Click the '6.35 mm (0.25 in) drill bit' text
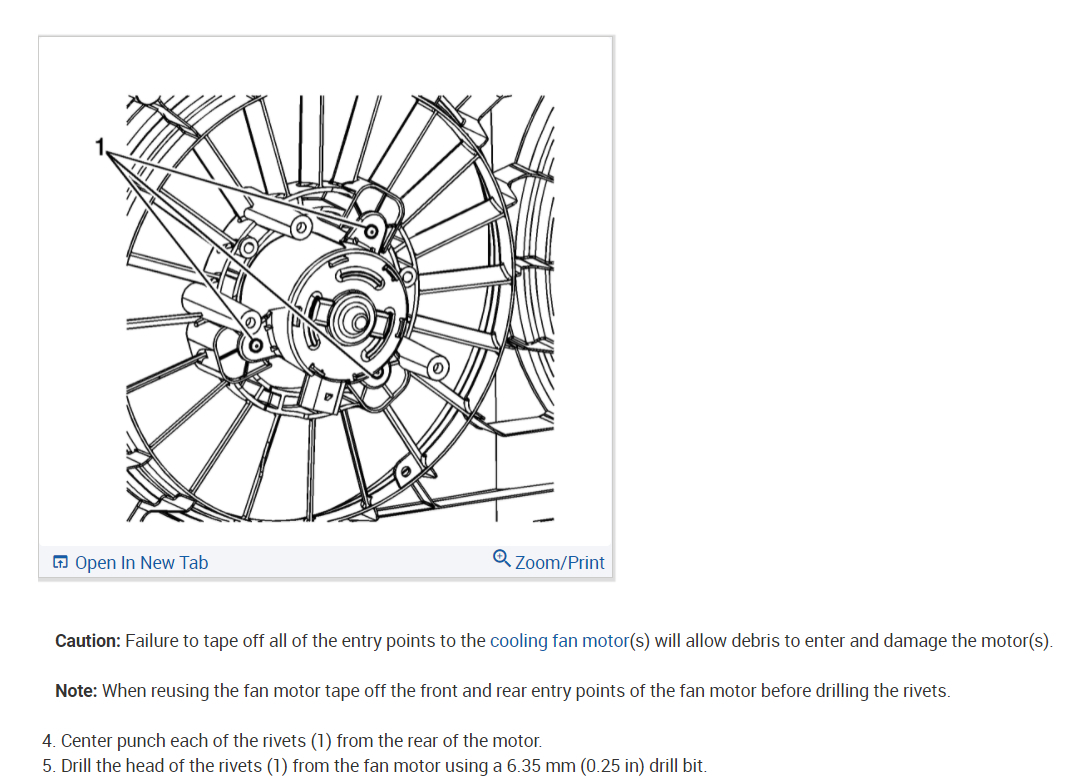1068x783 pixels. tap(606, 765)
